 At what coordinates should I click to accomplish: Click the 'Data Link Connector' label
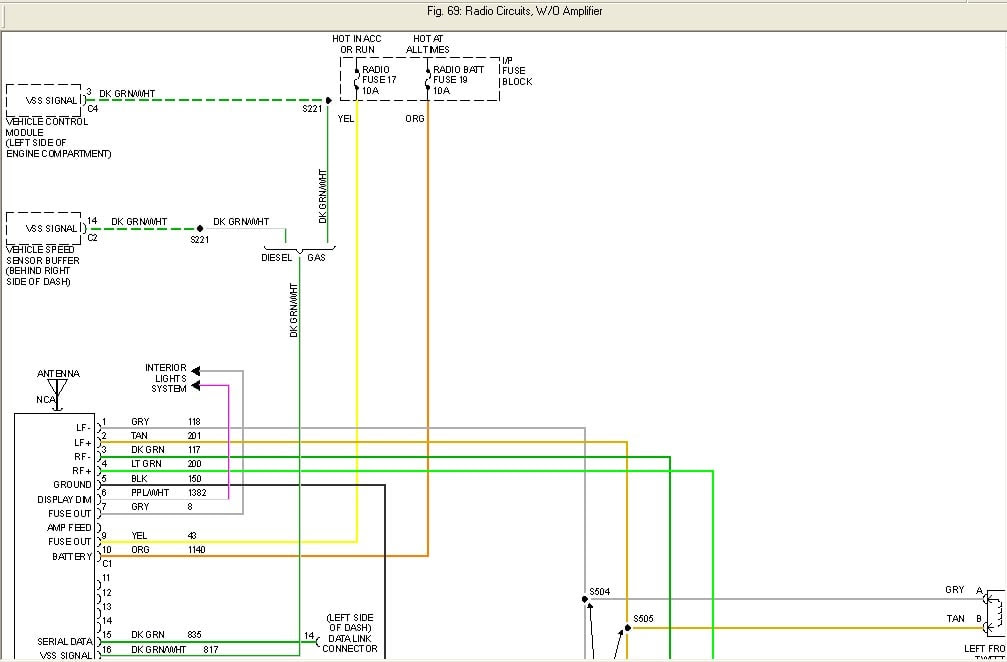tap(350, 642)
